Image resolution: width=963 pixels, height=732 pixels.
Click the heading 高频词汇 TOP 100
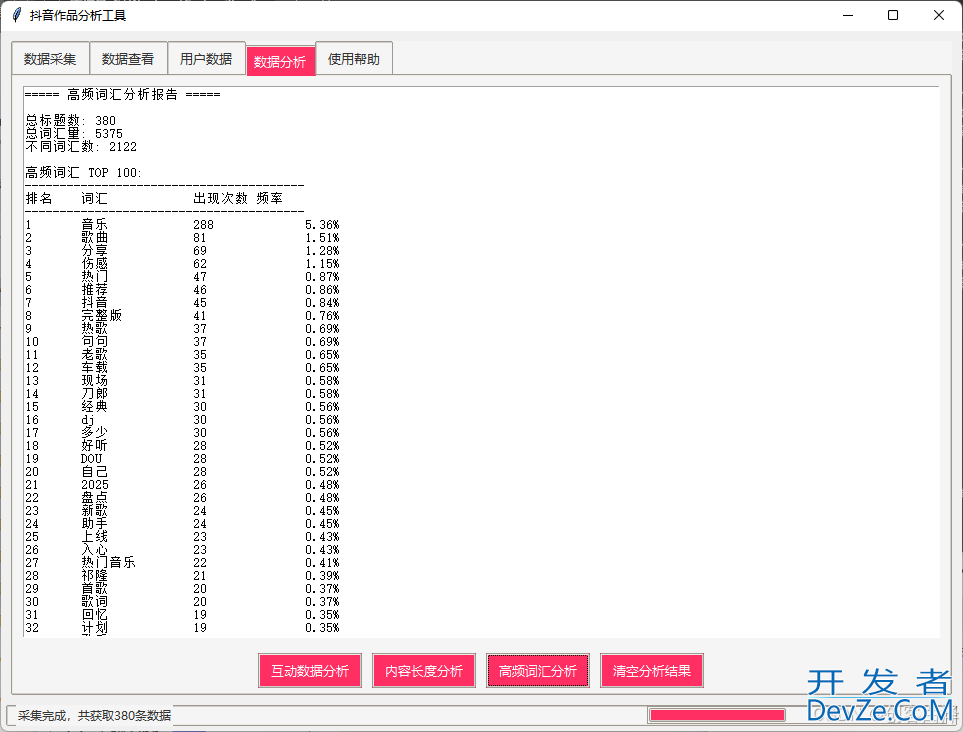click(x=84, y=173)
